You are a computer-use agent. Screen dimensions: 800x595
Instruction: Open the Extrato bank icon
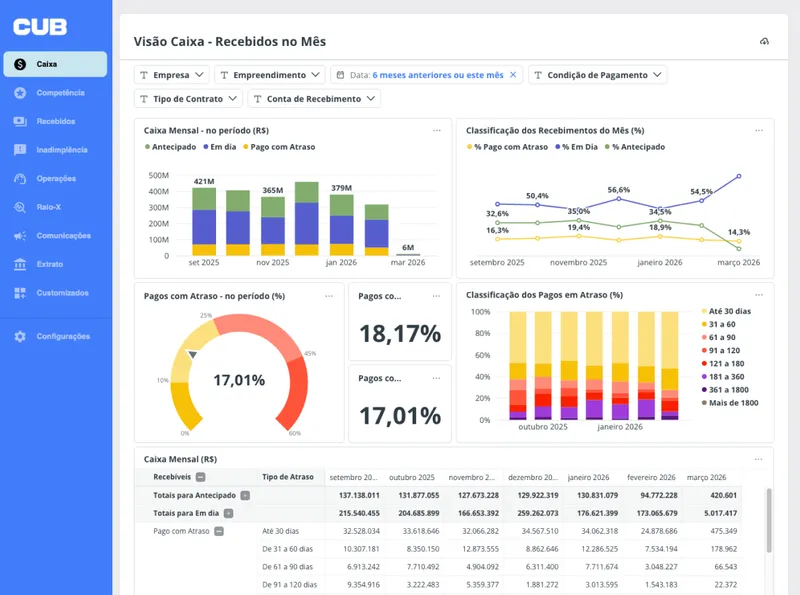20,264
